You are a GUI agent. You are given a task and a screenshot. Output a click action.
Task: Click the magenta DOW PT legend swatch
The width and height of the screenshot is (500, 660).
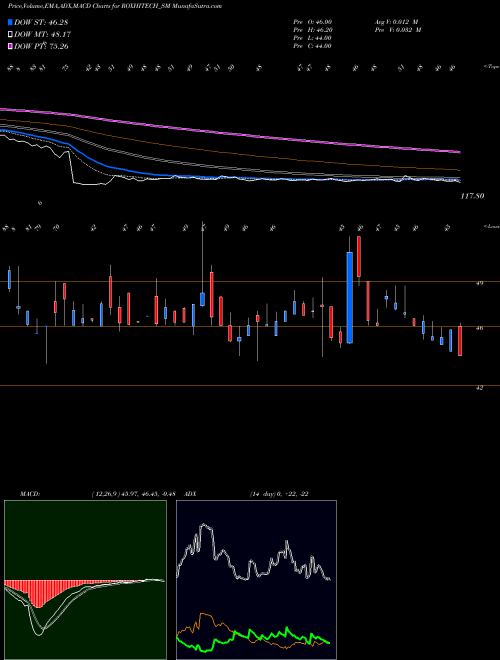tap(11, 46)
